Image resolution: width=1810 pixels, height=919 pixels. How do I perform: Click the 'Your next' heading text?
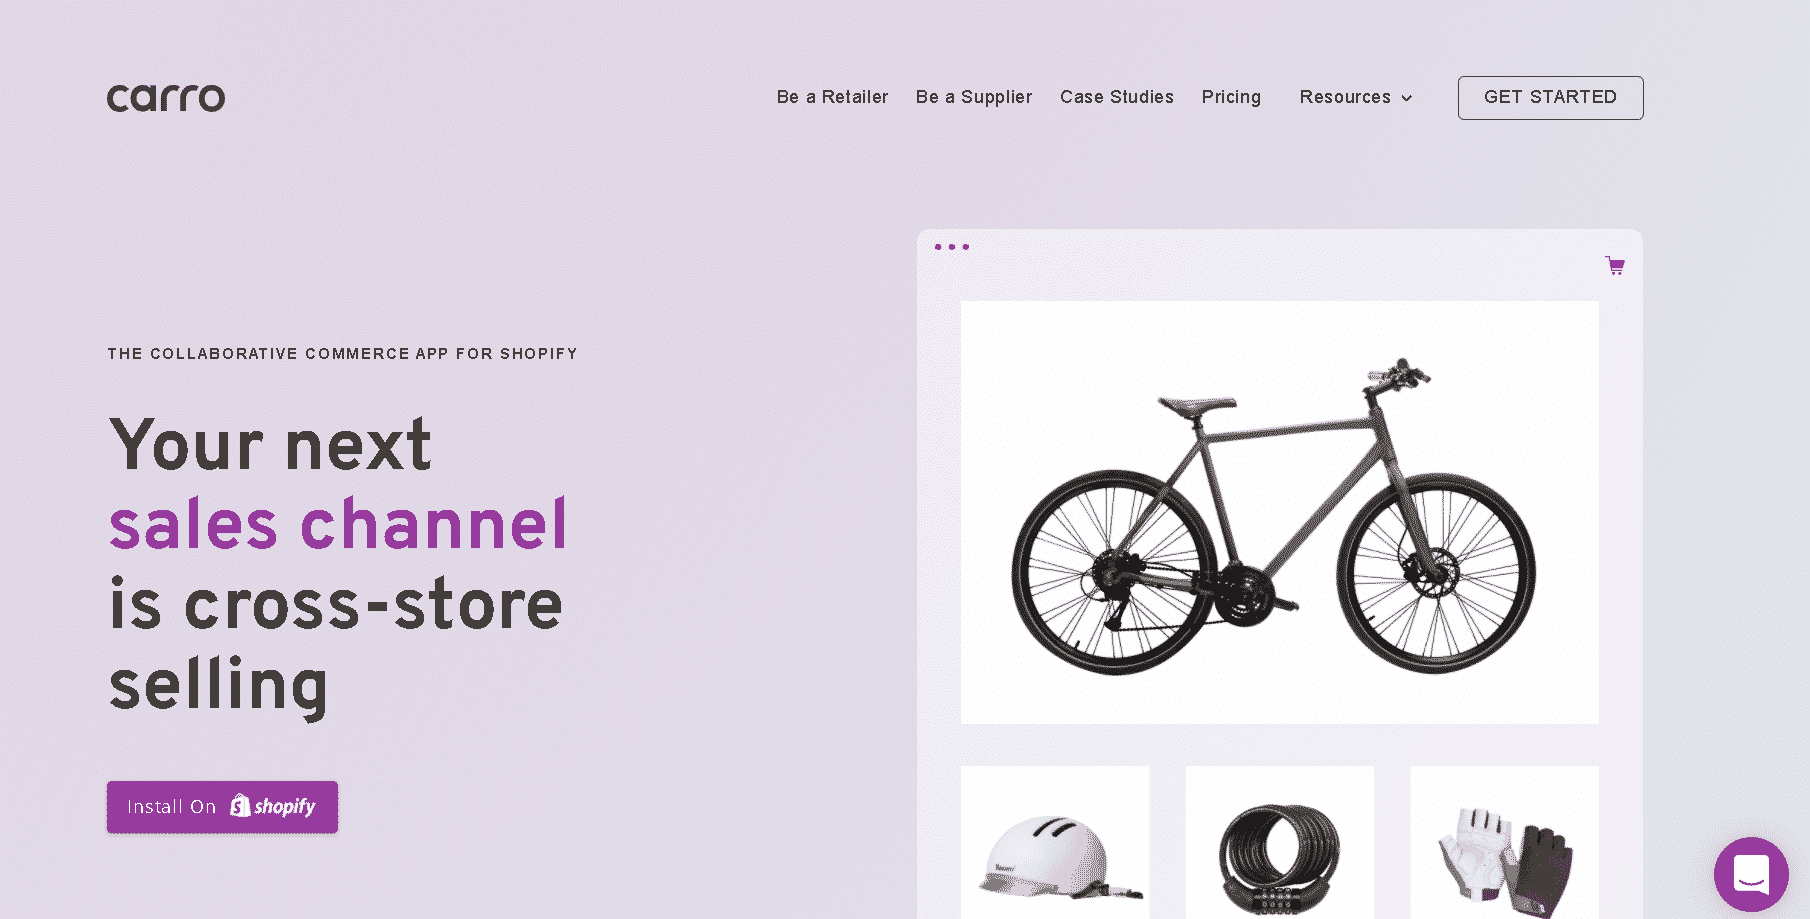[x=270, y=444]
